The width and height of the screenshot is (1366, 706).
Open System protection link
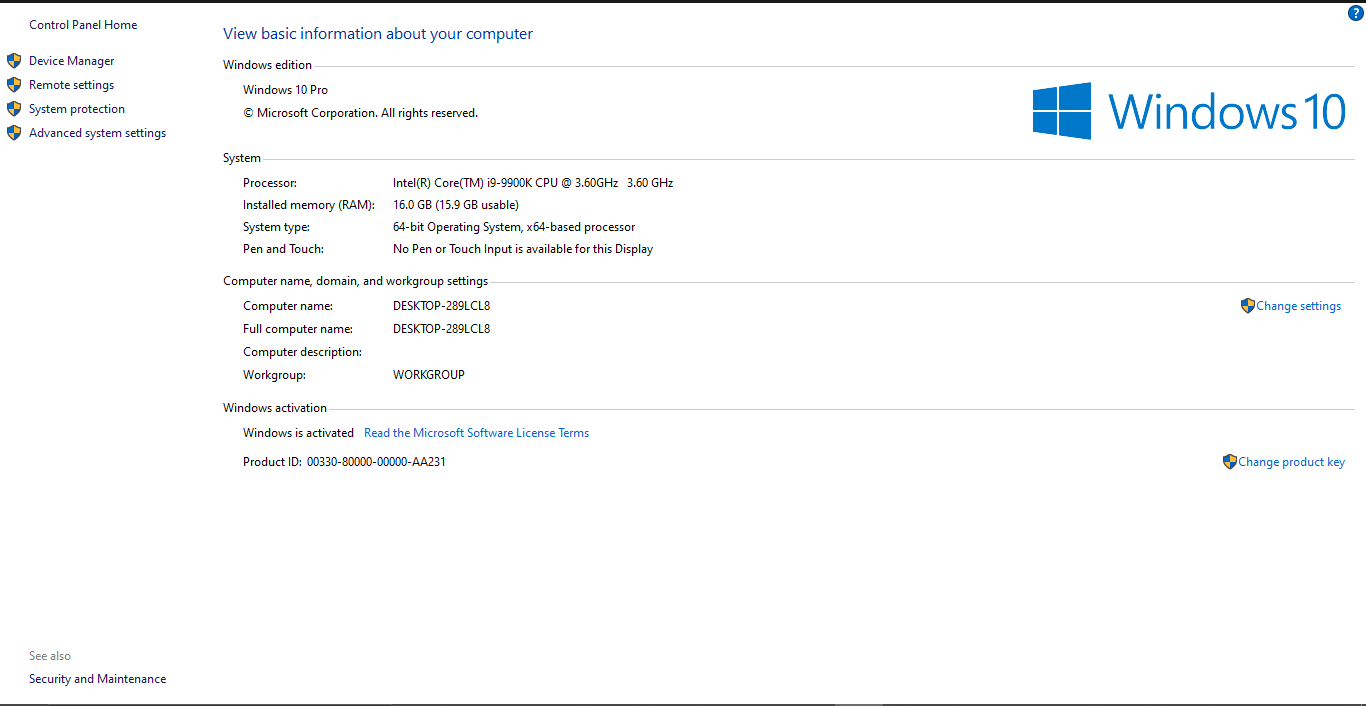click(77, 109)
